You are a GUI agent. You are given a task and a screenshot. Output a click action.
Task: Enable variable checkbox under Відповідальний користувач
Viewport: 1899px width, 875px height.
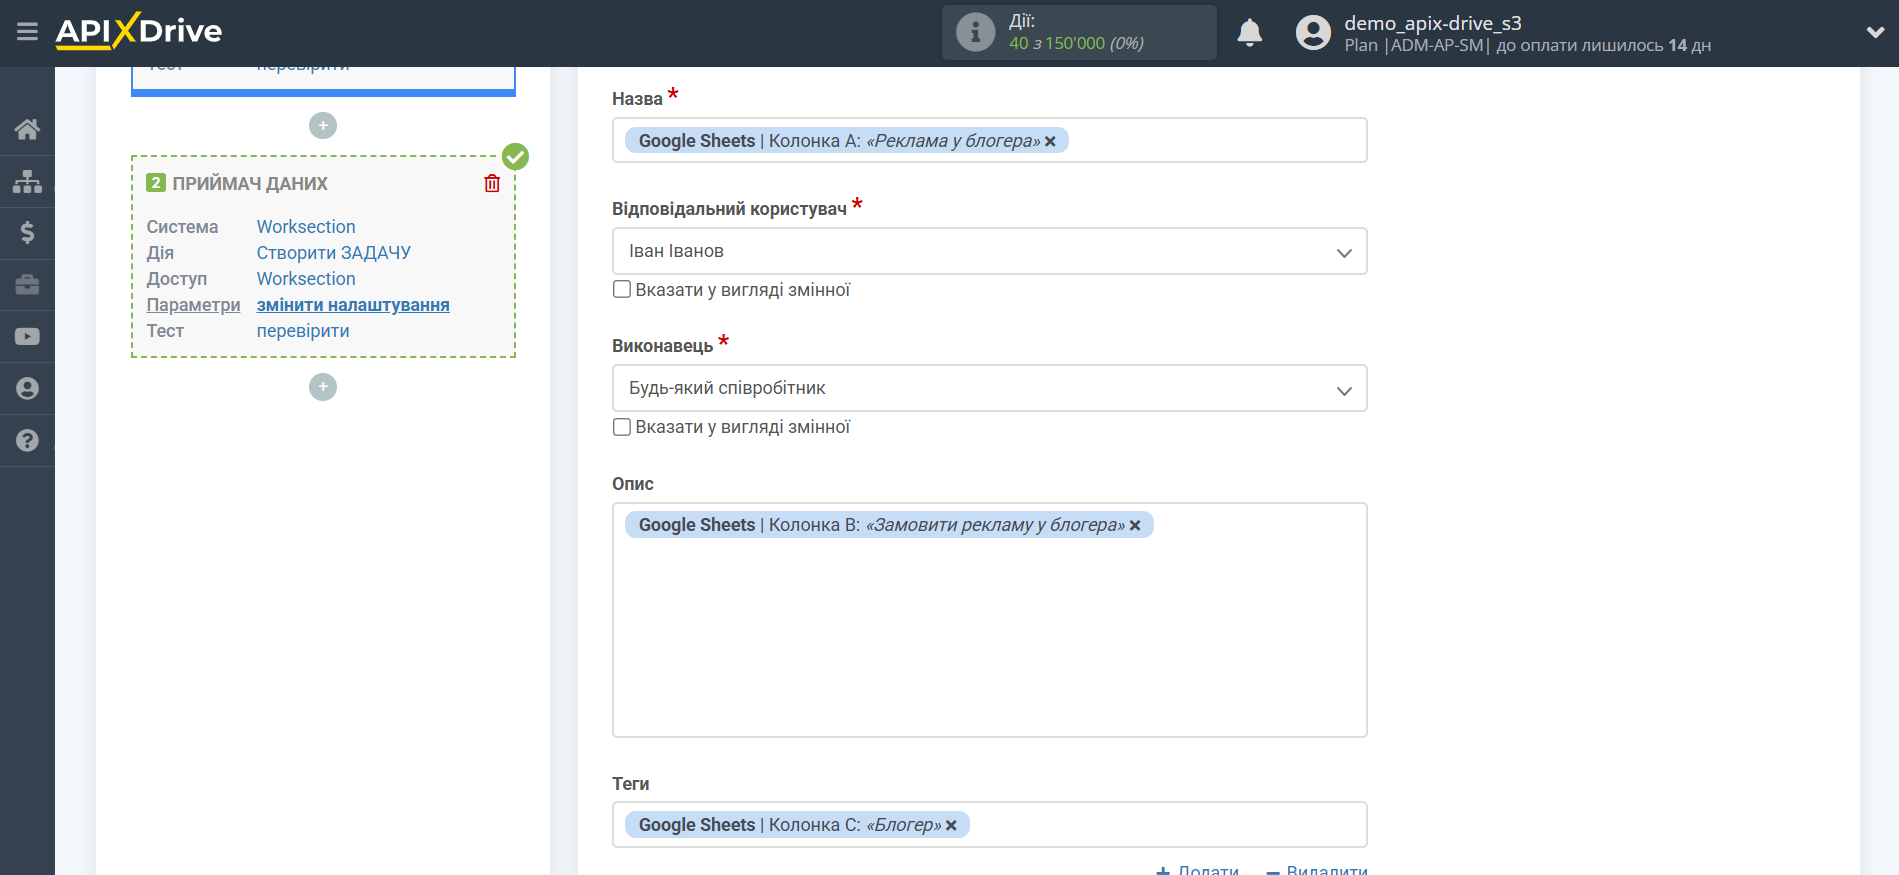click(622, 290)
